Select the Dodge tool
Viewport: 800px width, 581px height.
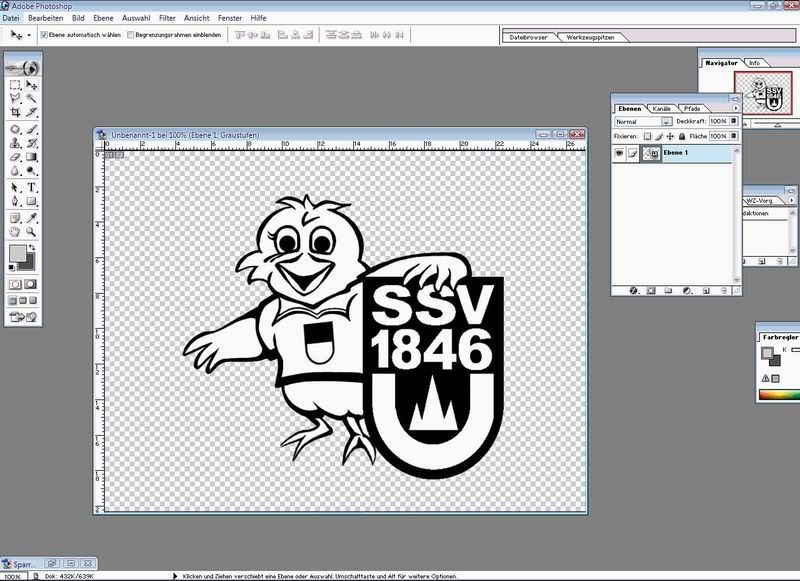[x=31, y=171]
